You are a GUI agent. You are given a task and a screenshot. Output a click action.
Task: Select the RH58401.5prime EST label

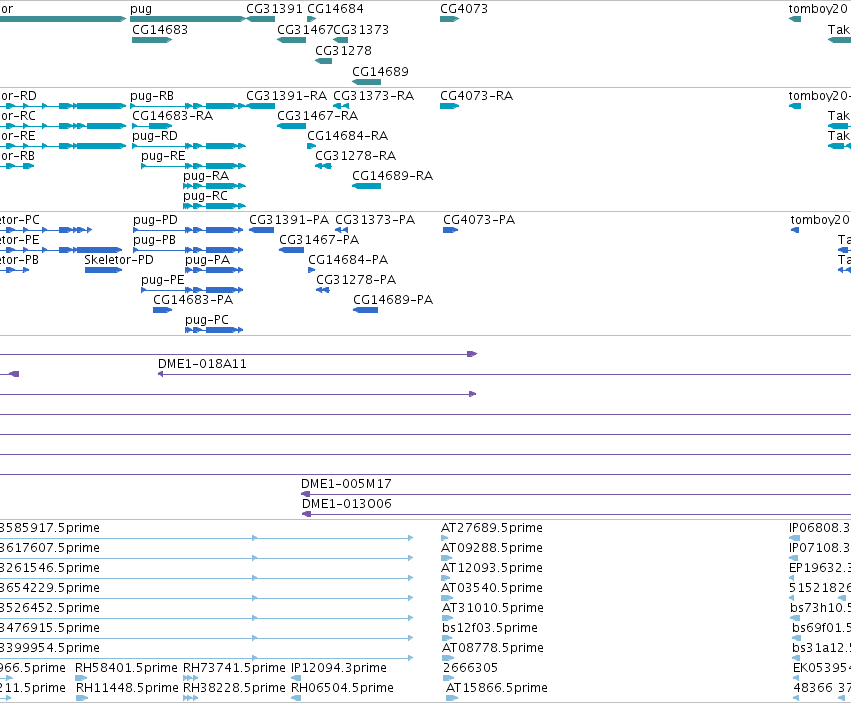[x=126, y=668]
